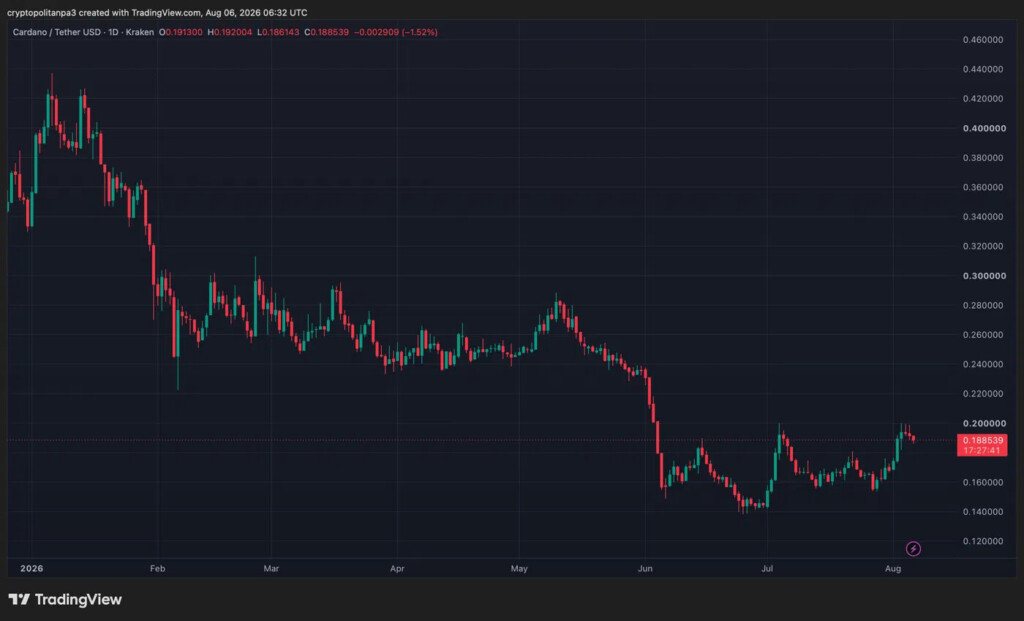Screen dimensions: 1024x621
Task: Click the Feb label on time axis
Action: 157,569
